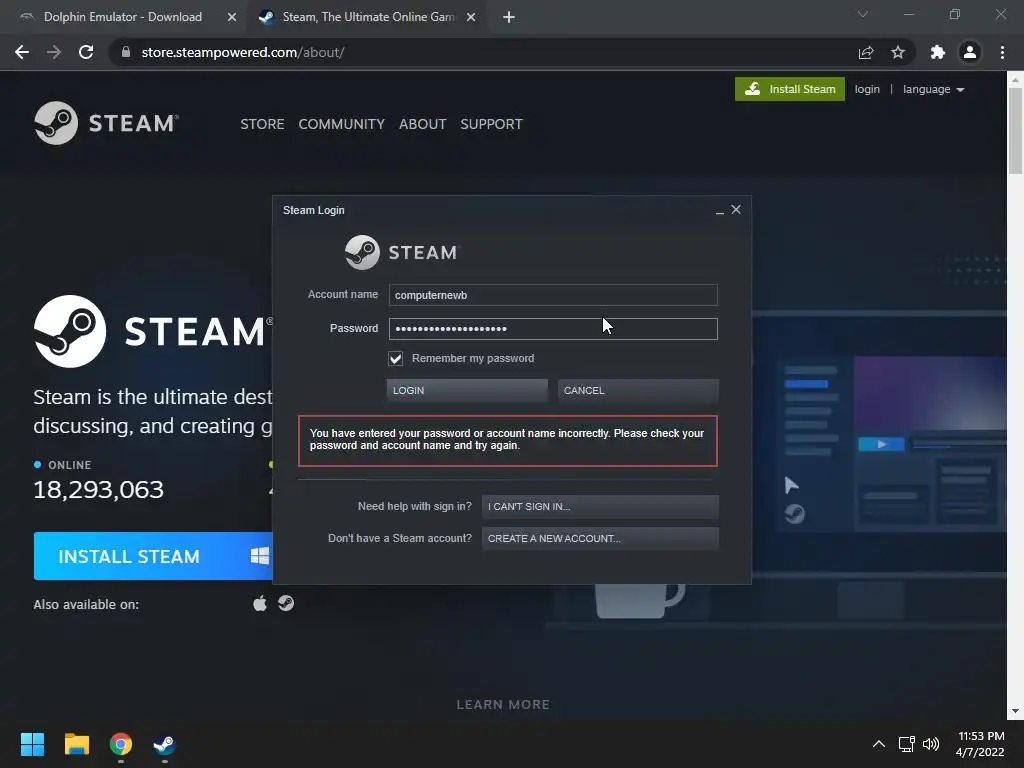Image resolution: width=1024 pixels, height=768 pixels.
Task: Click the CANCEL button in dialog
Action: coord(638,391)
